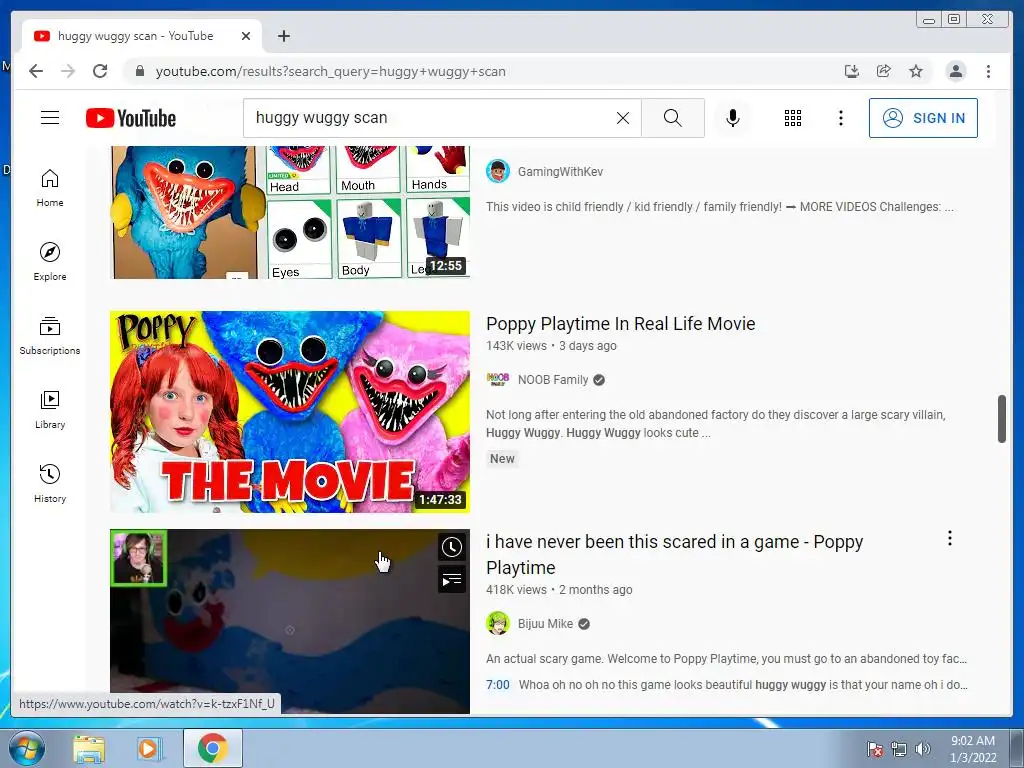Add Bijuu Mike video to queue

pyautogui.click(x=451, y=579)
